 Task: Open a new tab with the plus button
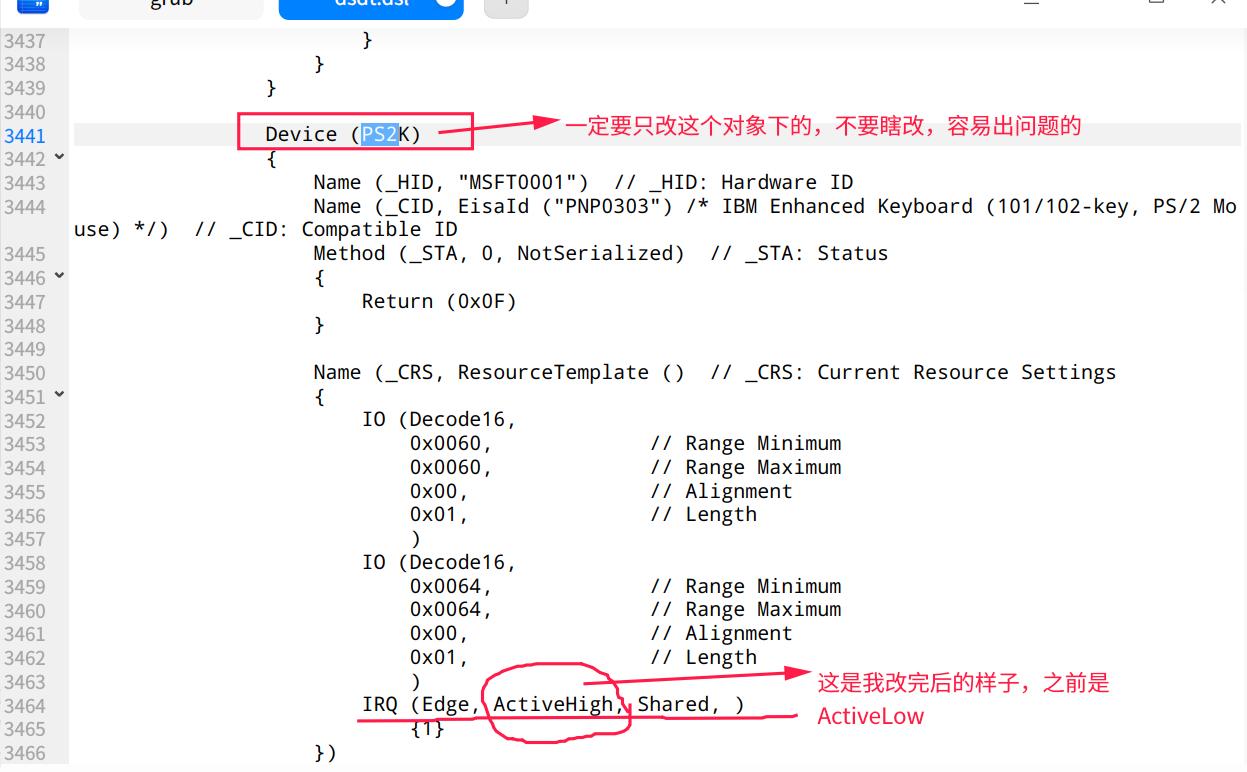point(506,6)
